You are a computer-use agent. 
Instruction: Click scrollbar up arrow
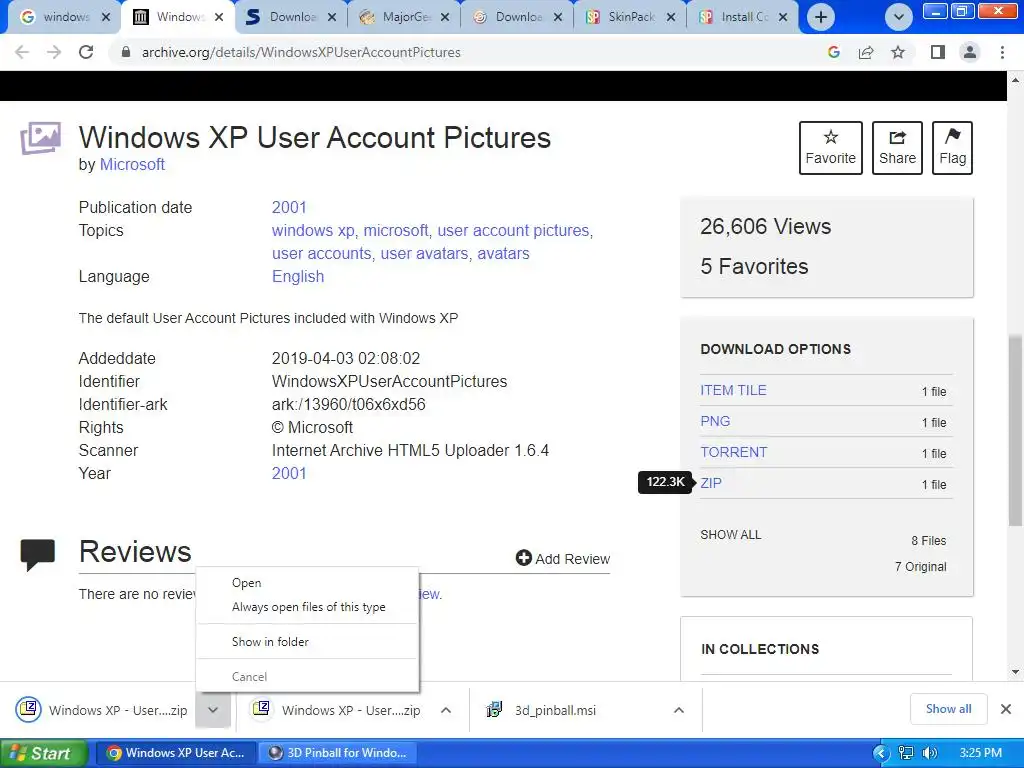point(1015,80)
